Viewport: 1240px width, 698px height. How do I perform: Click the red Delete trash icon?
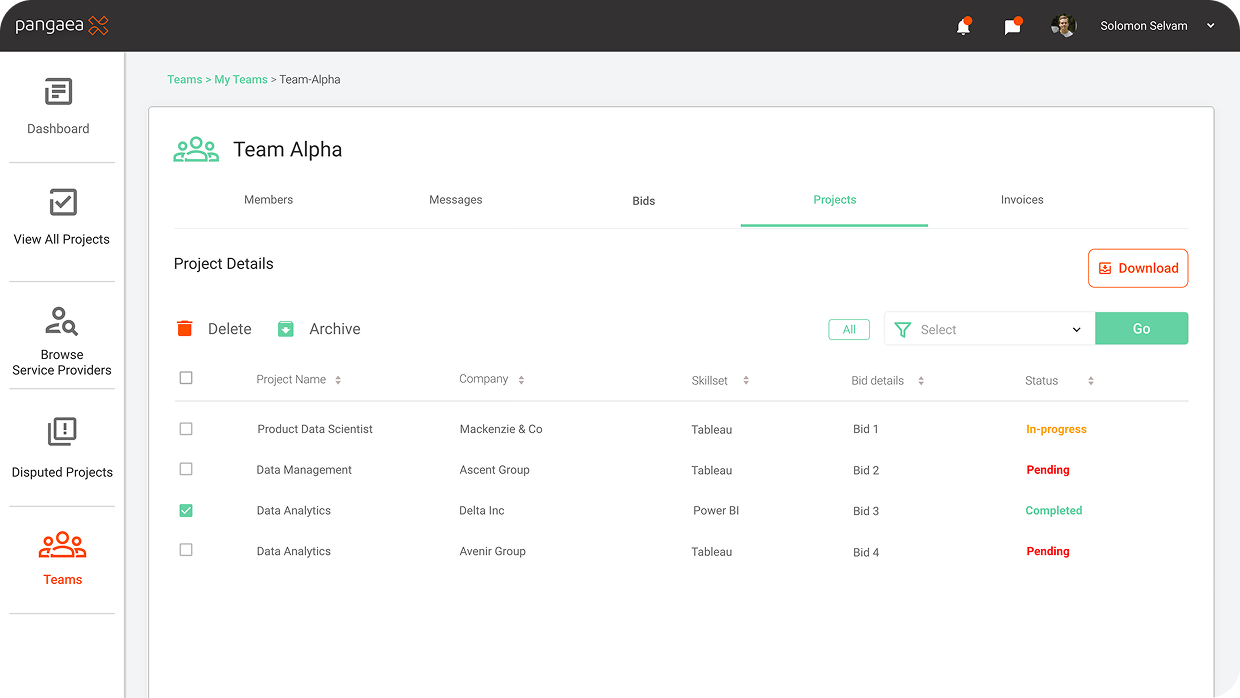pos(184,329)
